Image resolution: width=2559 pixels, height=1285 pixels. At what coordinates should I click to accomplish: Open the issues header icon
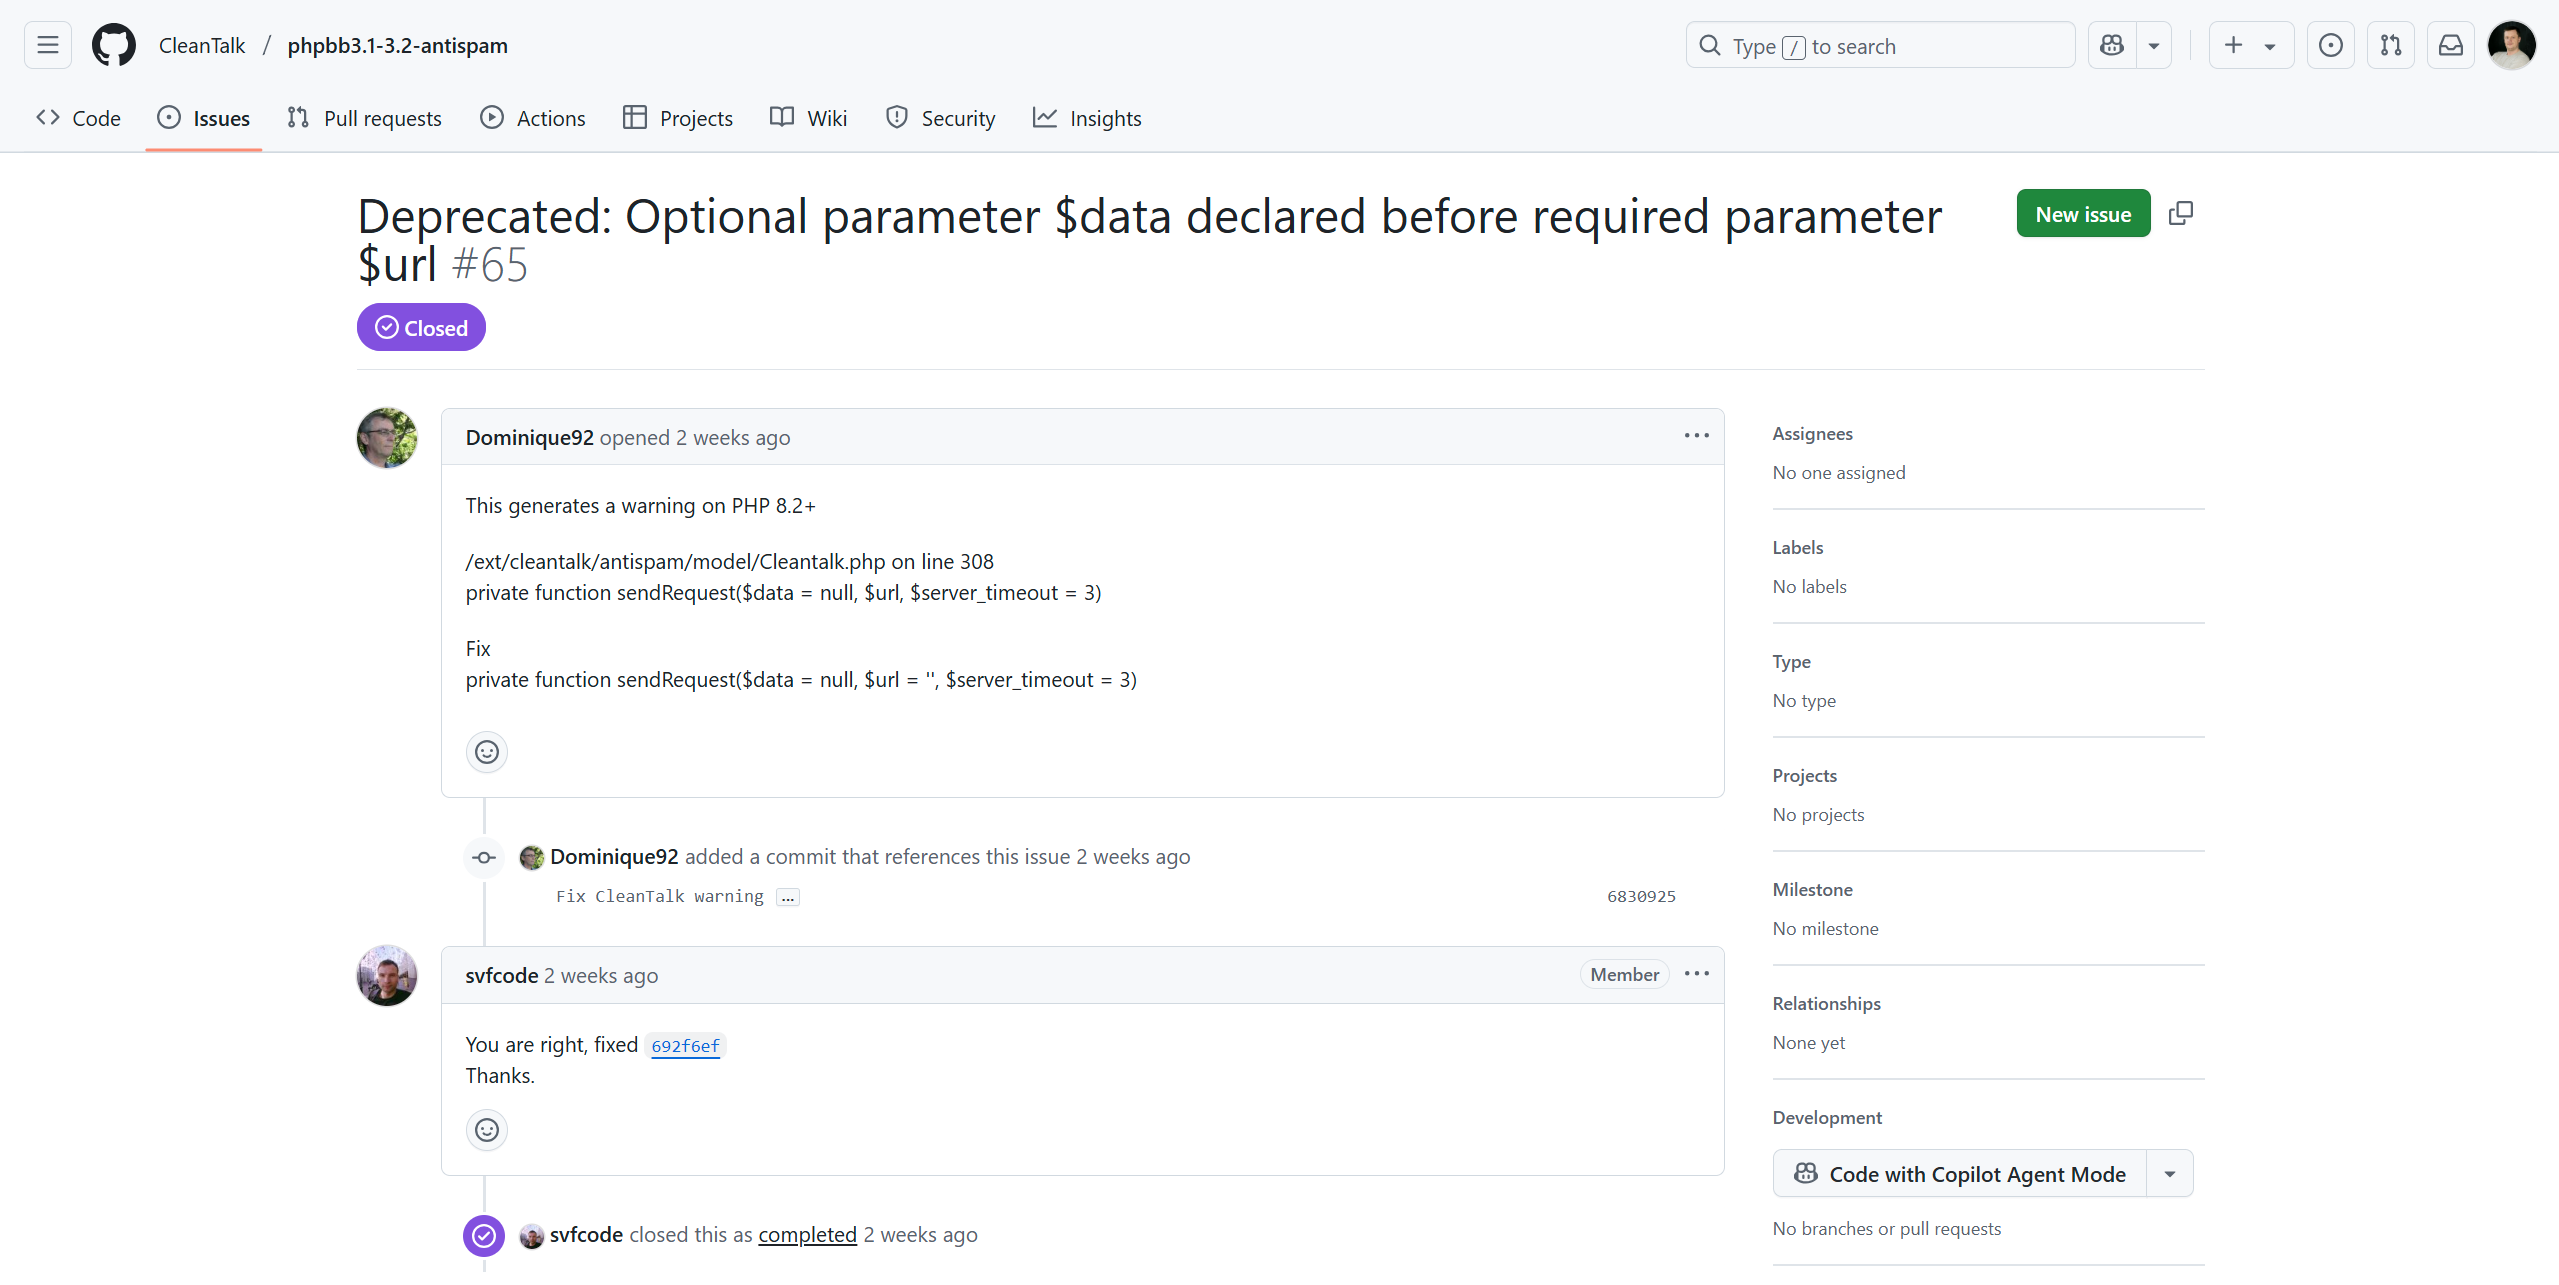2330,45
